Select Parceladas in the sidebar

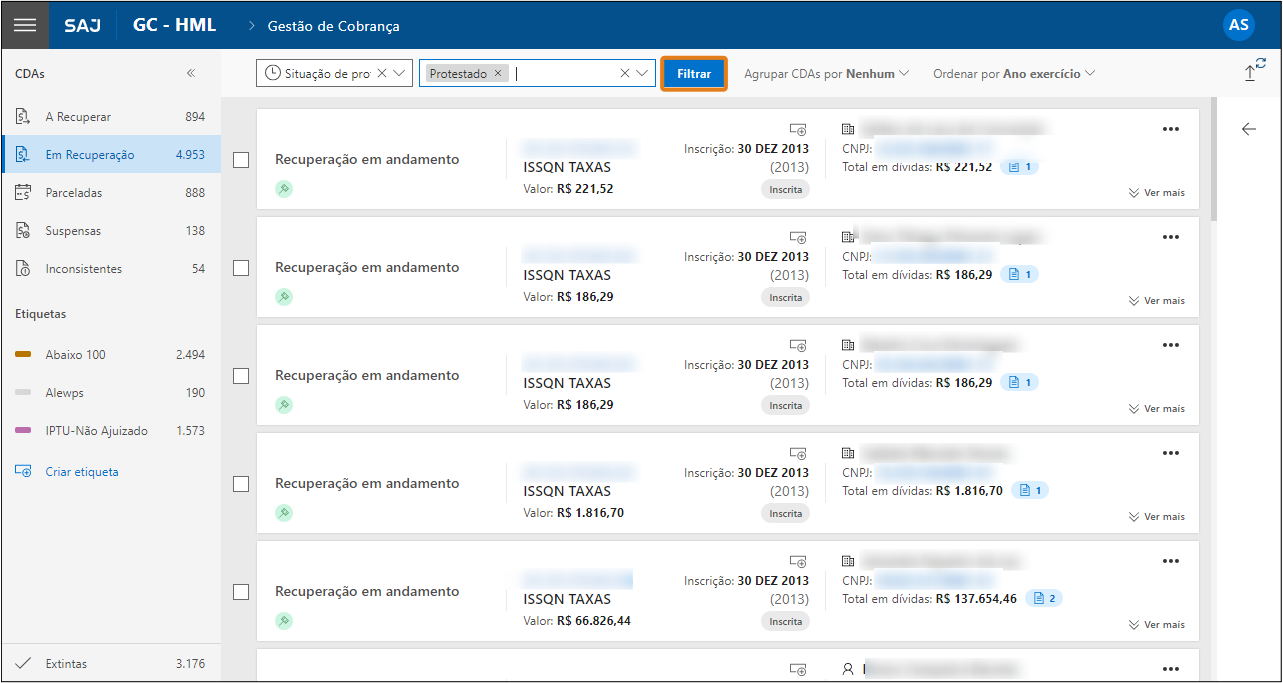click(x=74, y=193)
